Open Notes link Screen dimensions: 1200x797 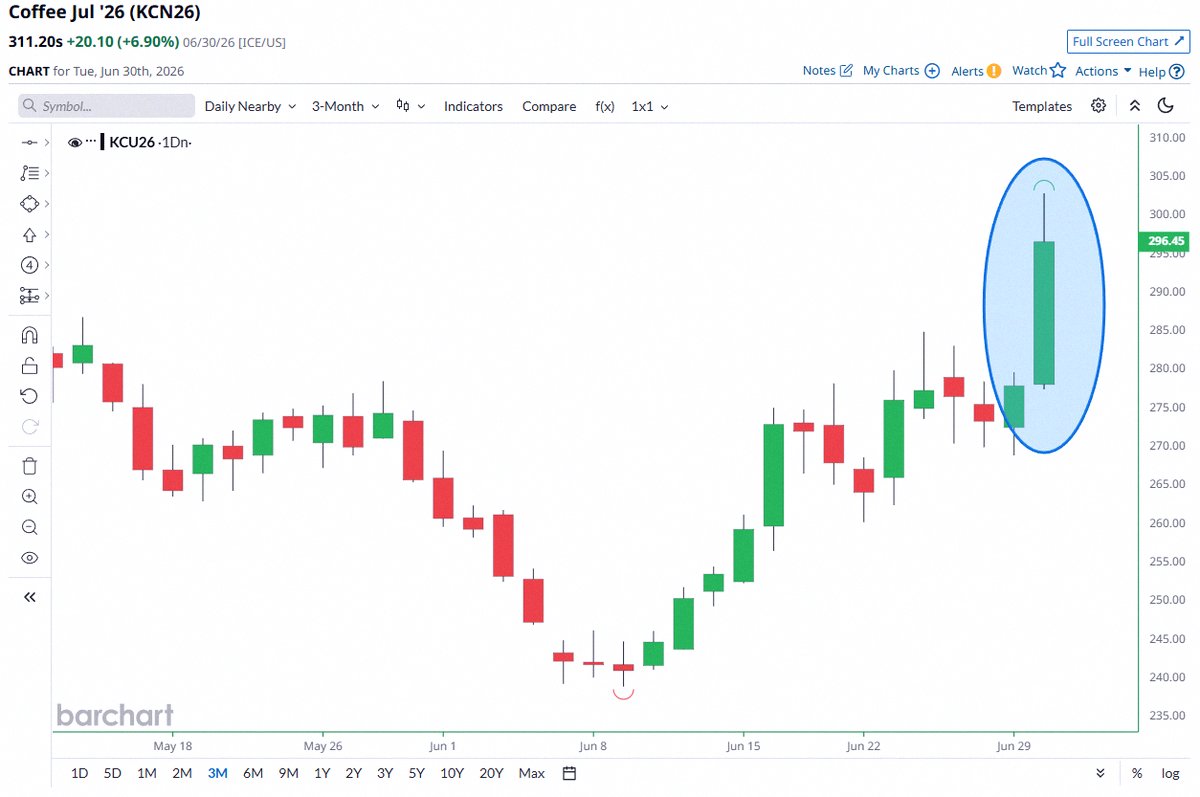[x=828, y=71]
